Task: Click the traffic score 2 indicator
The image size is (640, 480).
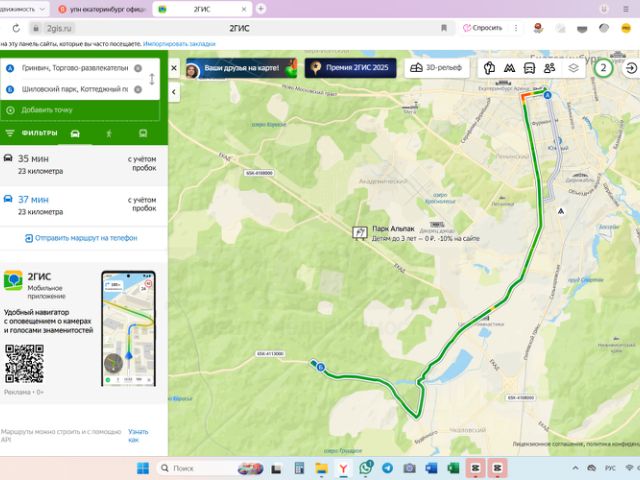Action: pyautogui.click(x=603, y=68)
